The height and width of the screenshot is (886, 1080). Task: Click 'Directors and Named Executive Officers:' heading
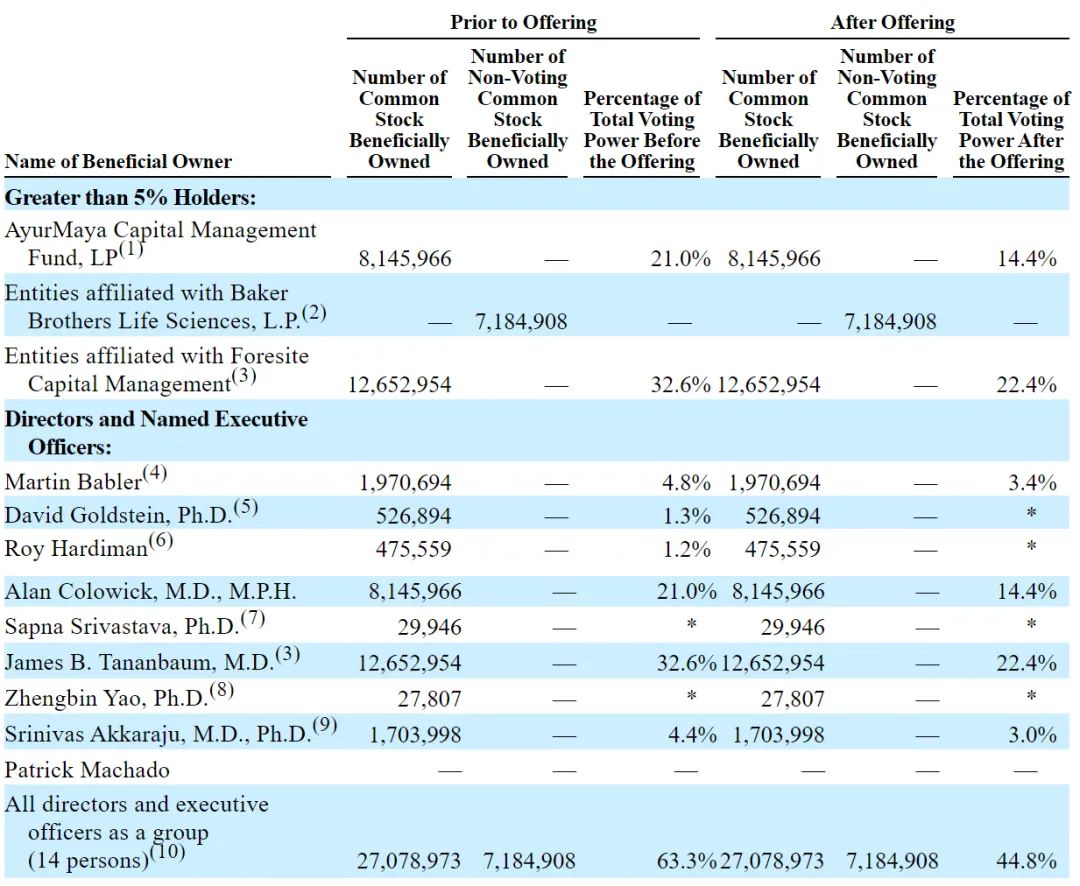pos(156,433)
